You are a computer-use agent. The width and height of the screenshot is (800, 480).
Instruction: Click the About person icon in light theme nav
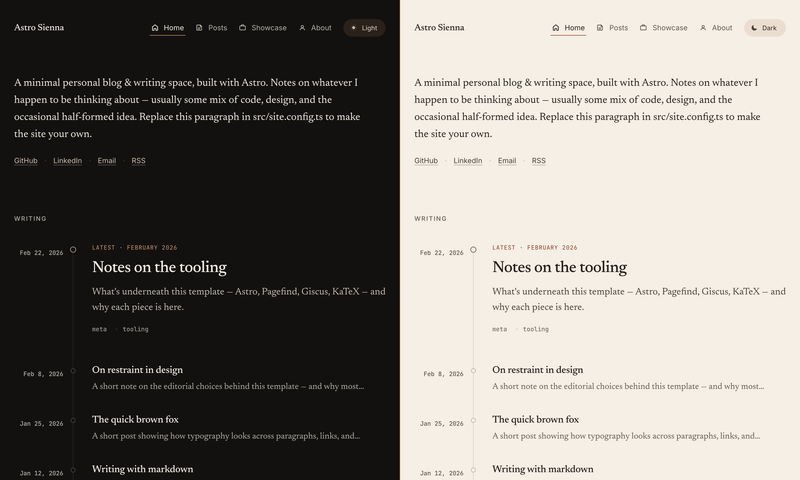703,28
